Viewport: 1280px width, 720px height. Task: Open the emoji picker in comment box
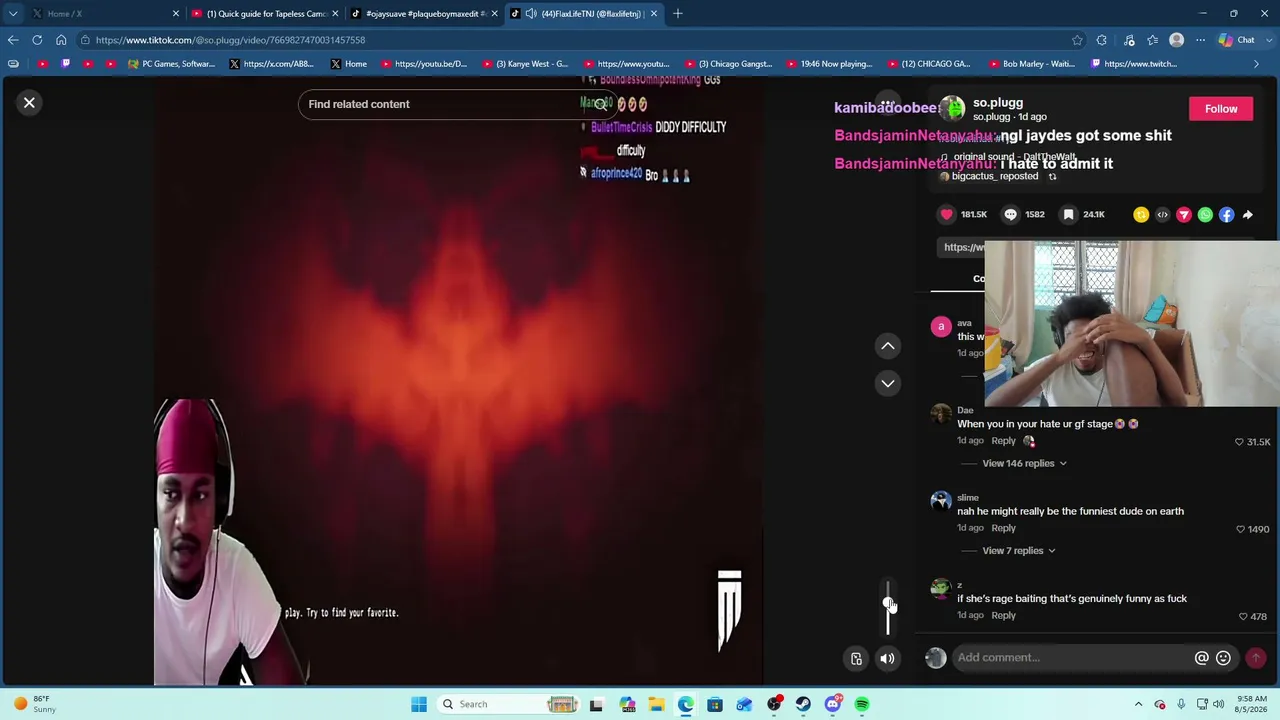pos(1223,657)
